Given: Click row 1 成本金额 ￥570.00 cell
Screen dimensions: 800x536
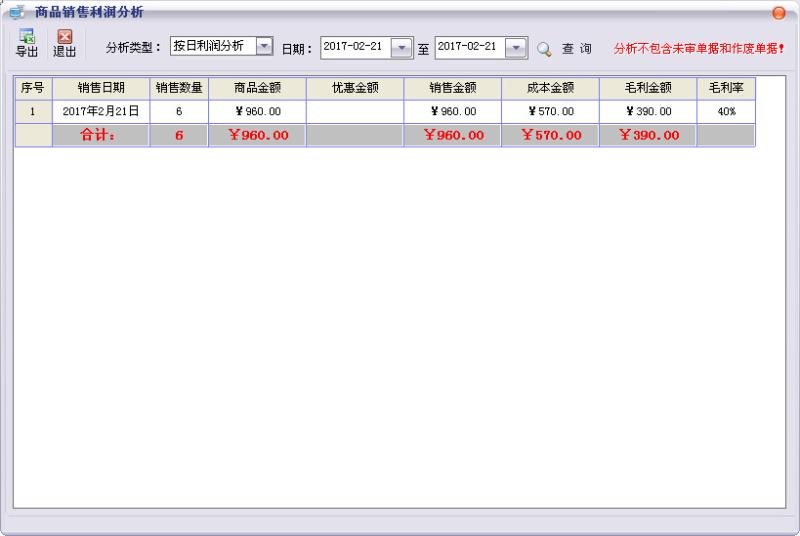Looking at the screenshot, I should pyautogui.click(x=551, y=111).
